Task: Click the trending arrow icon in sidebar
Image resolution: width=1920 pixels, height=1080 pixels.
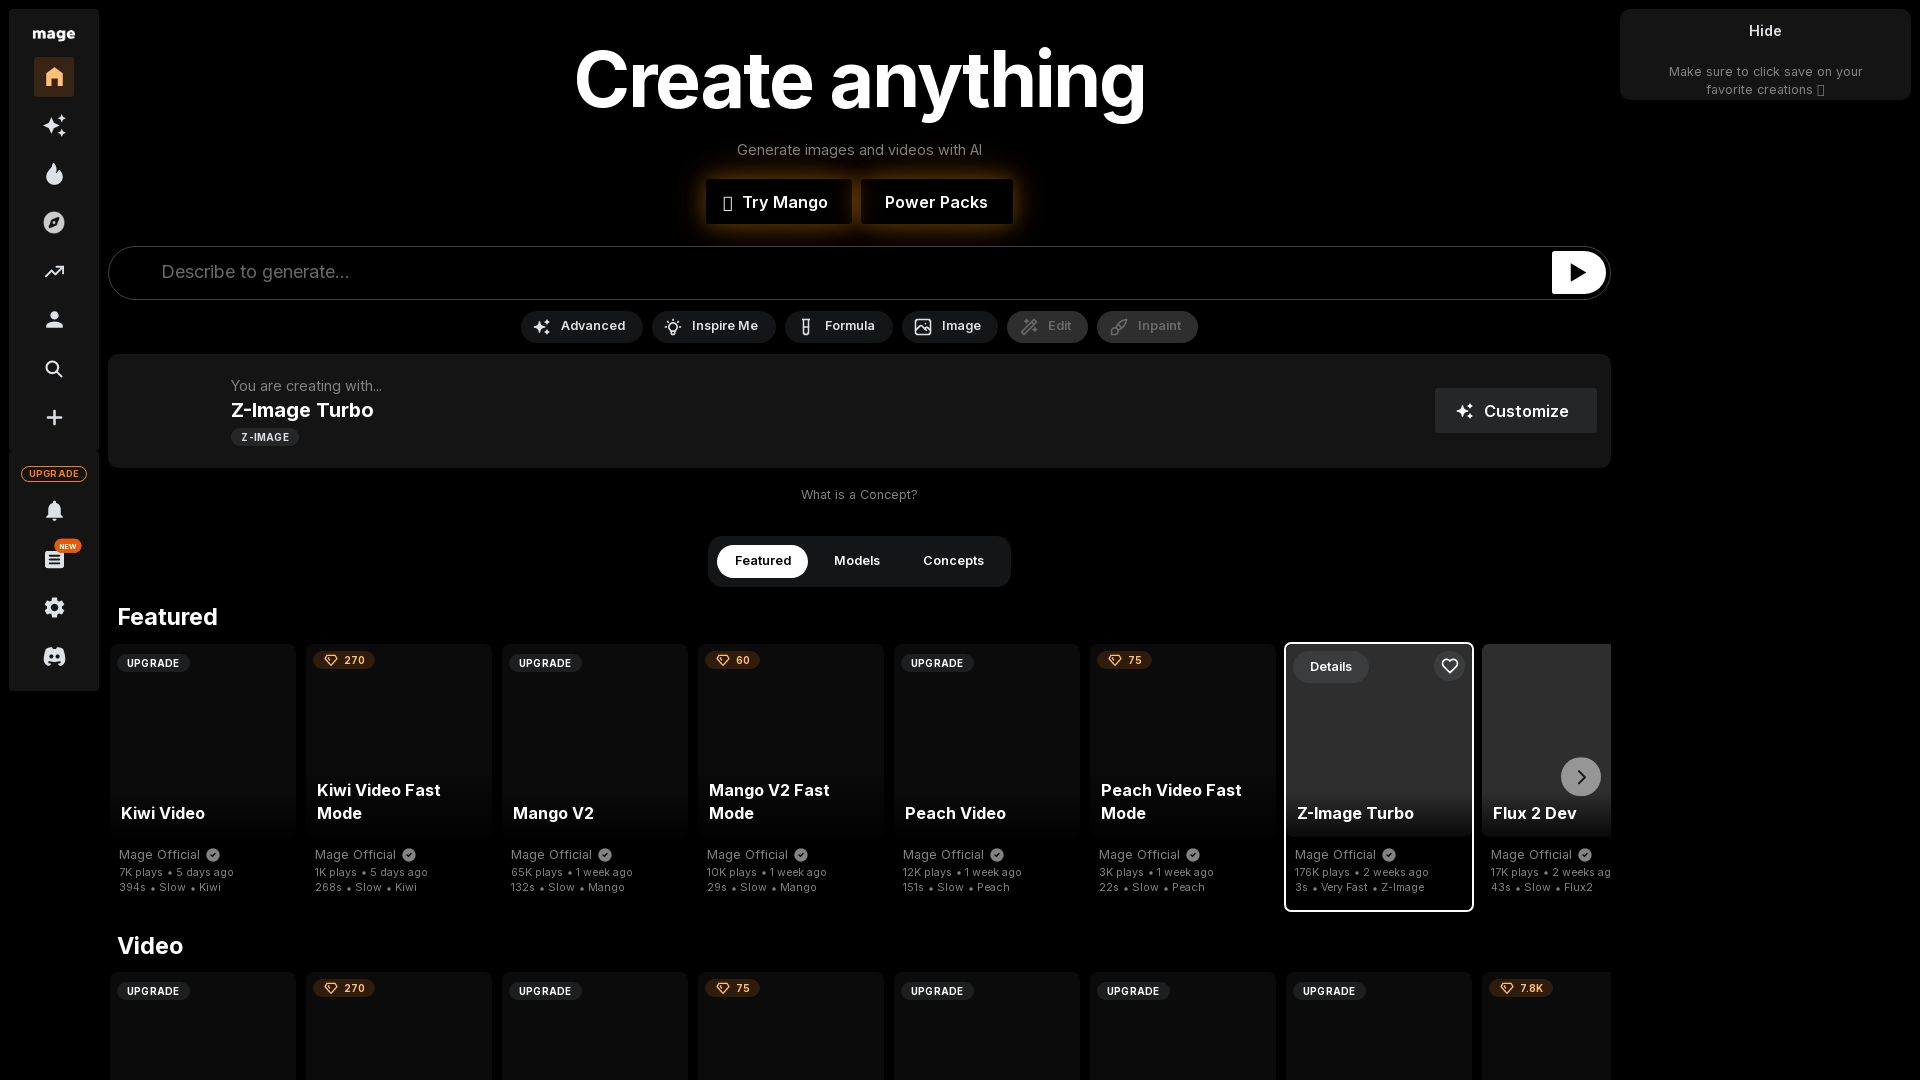Action: [54, 271]
